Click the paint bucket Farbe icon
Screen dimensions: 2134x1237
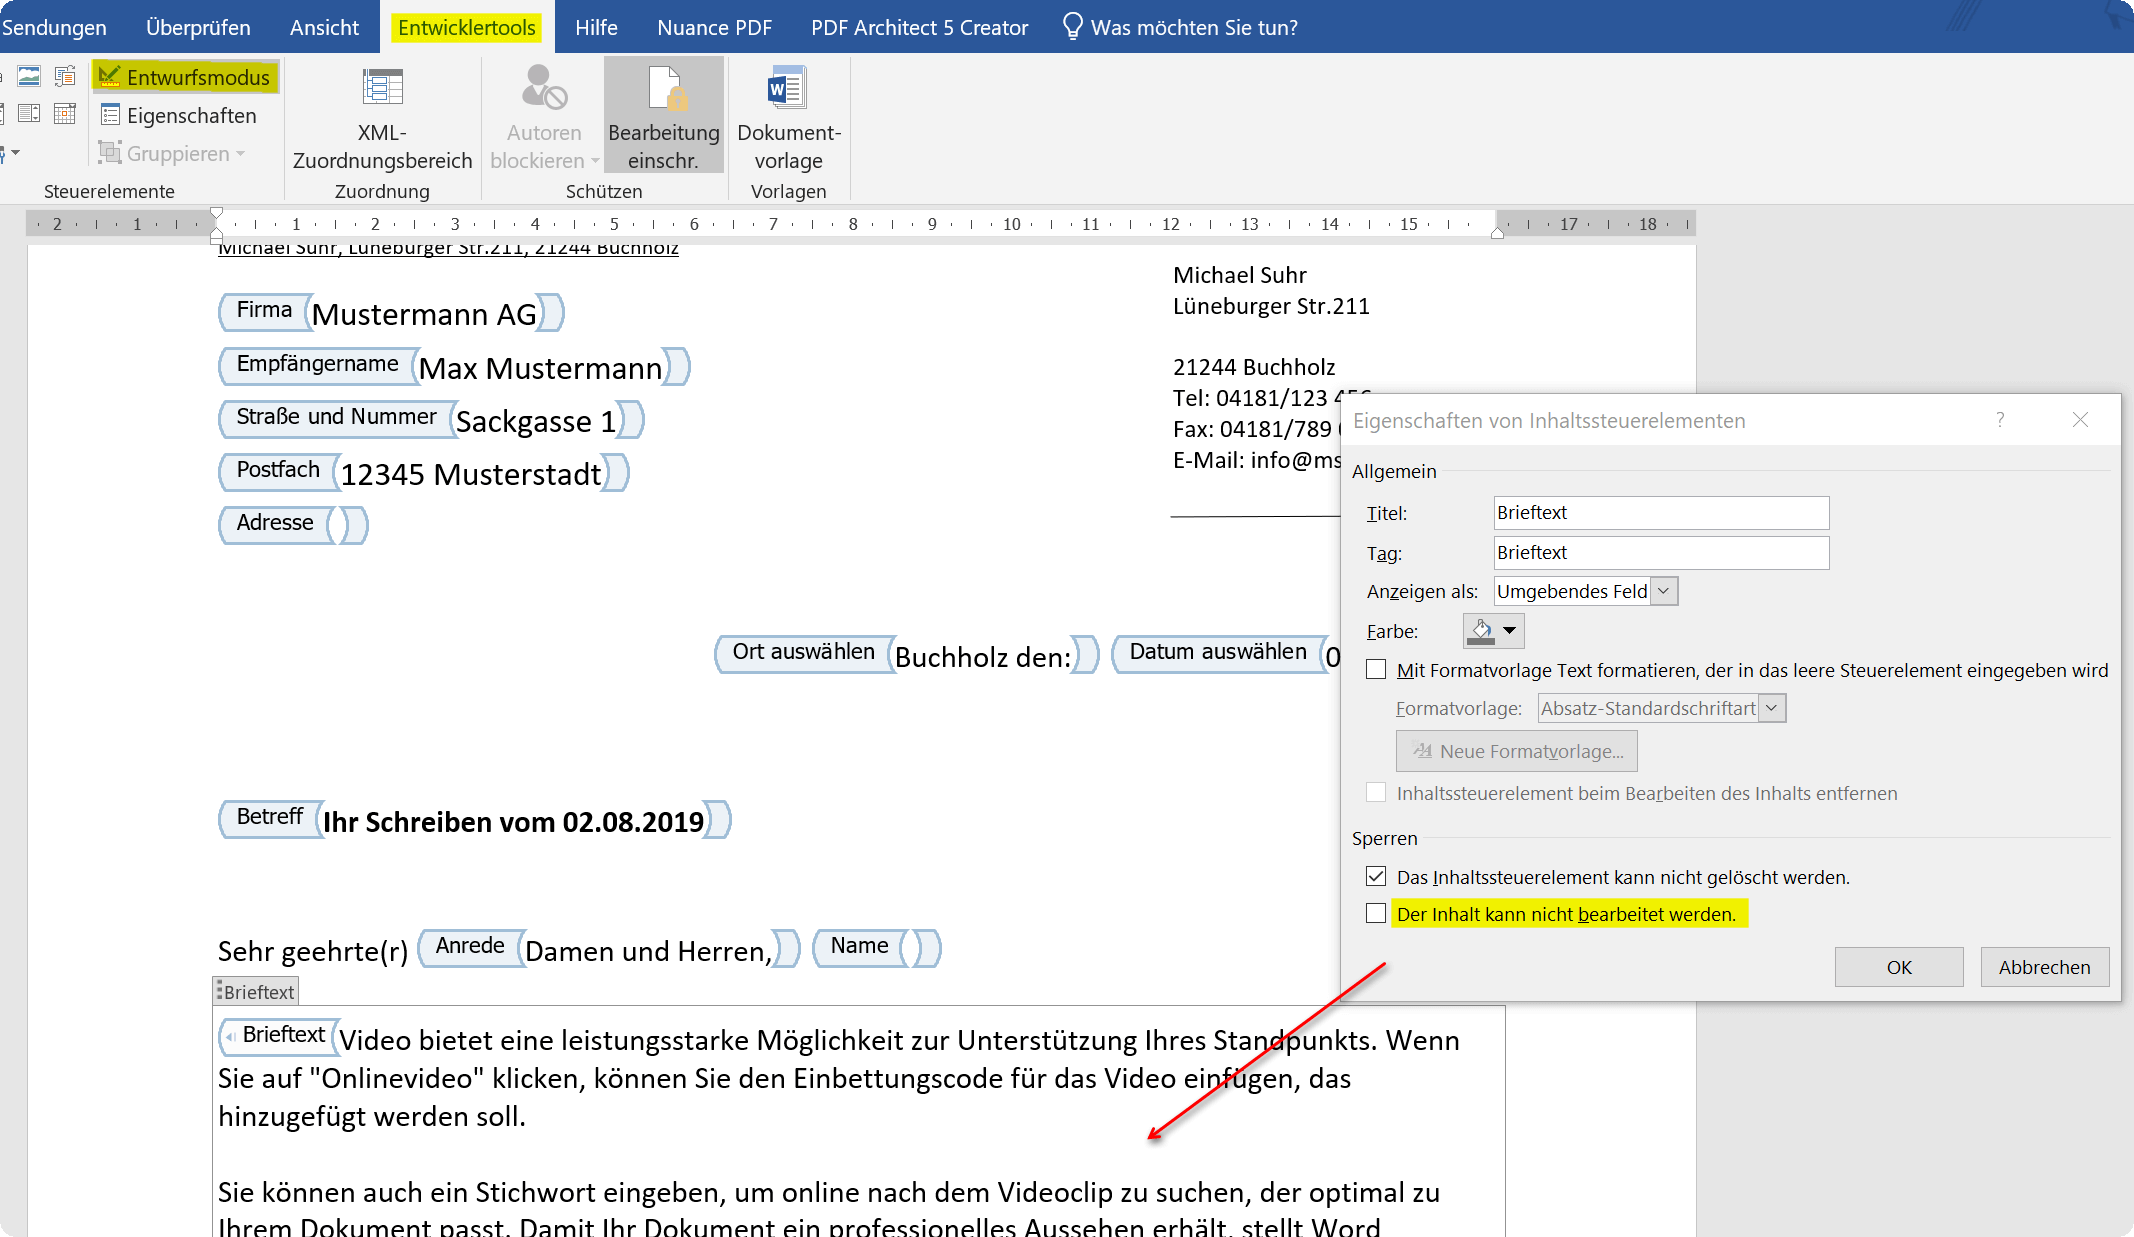pyautogui.click(x=1482, y=631)
